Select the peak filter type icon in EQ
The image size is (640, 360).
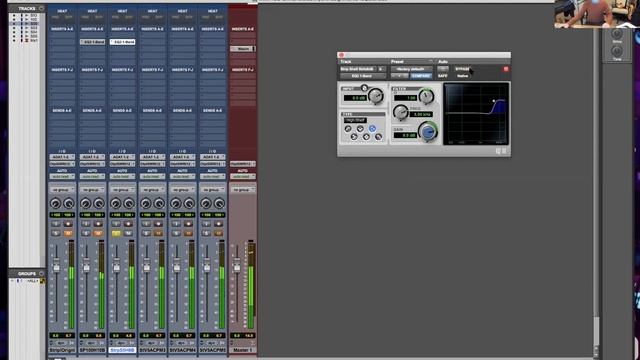point(366,137)
